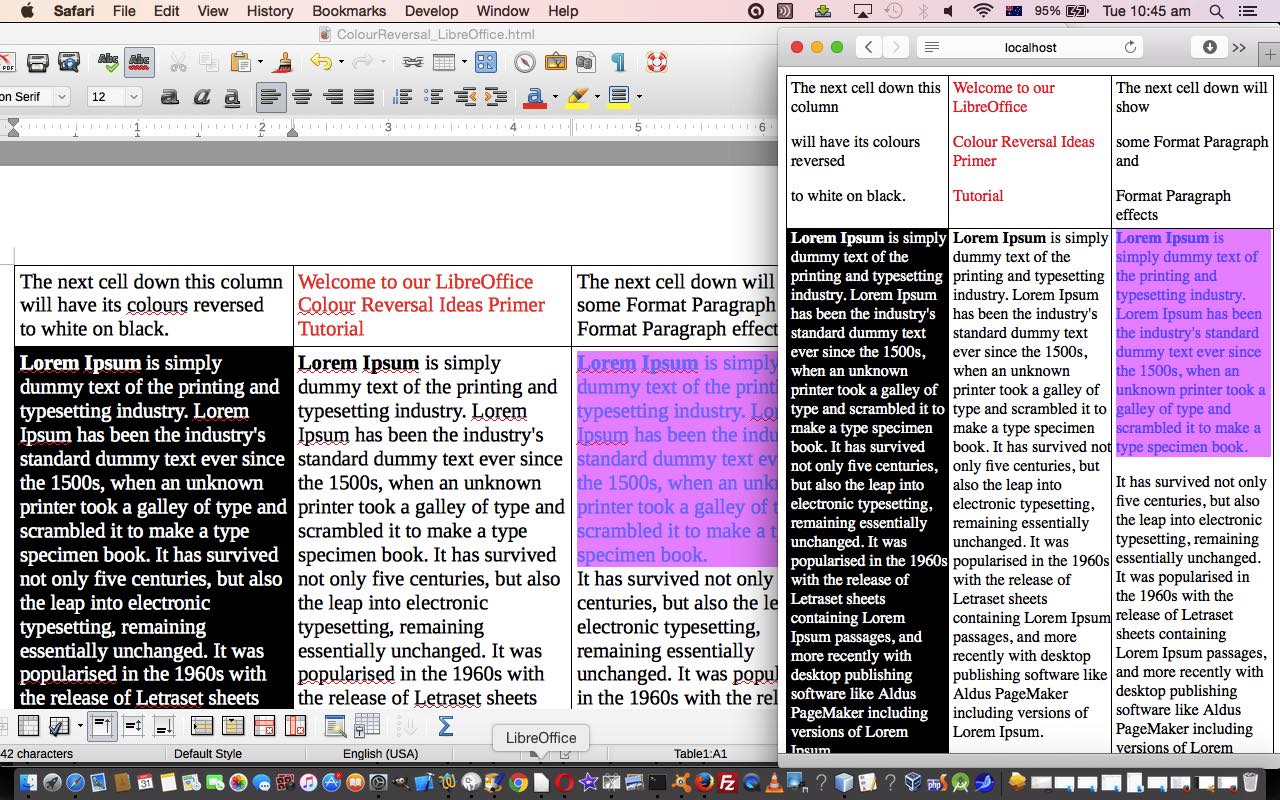Image resolution: width=1280 pixels, height=800 pixels.
Task: Reload the localhost page in Safari
Action: point(1131,47)
